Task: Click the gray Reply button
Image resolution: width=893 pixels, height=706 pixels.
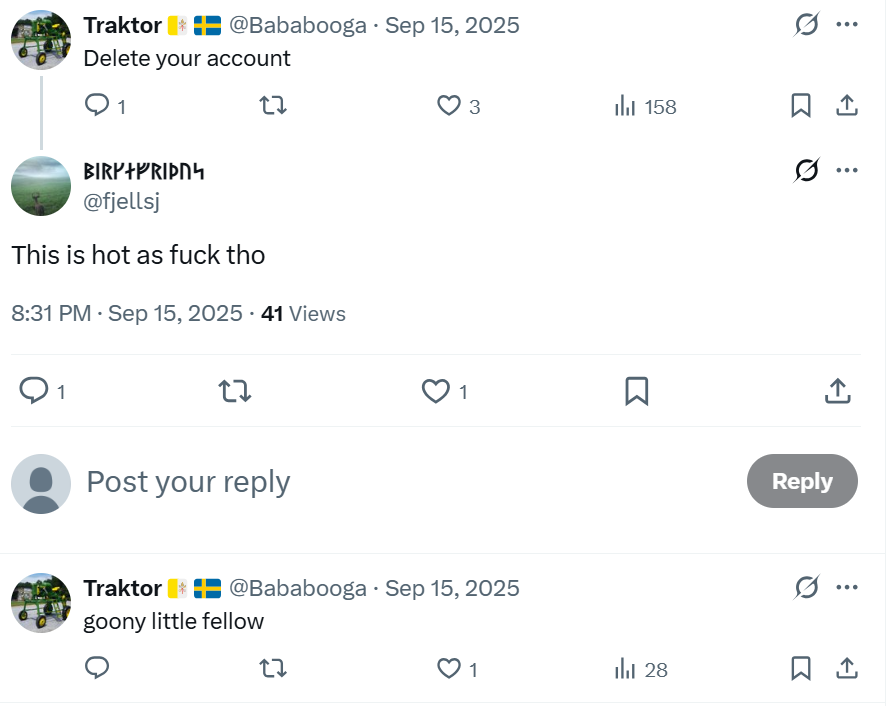Action: coord(802,481)
